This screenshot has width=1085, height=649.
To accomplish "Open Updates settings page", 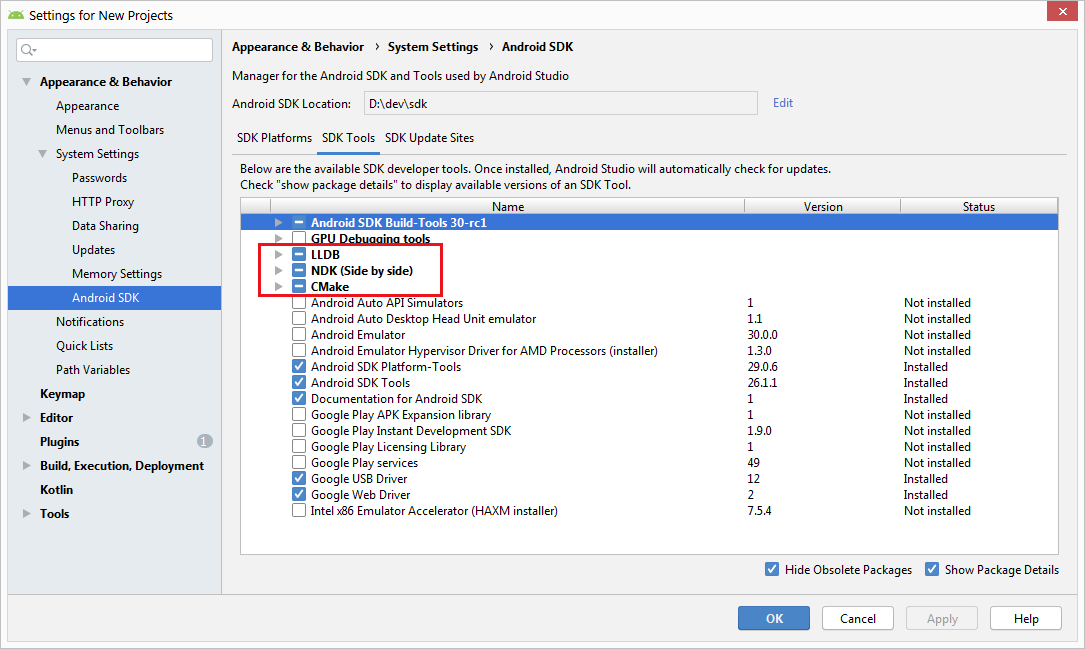I will coord(93,250).
